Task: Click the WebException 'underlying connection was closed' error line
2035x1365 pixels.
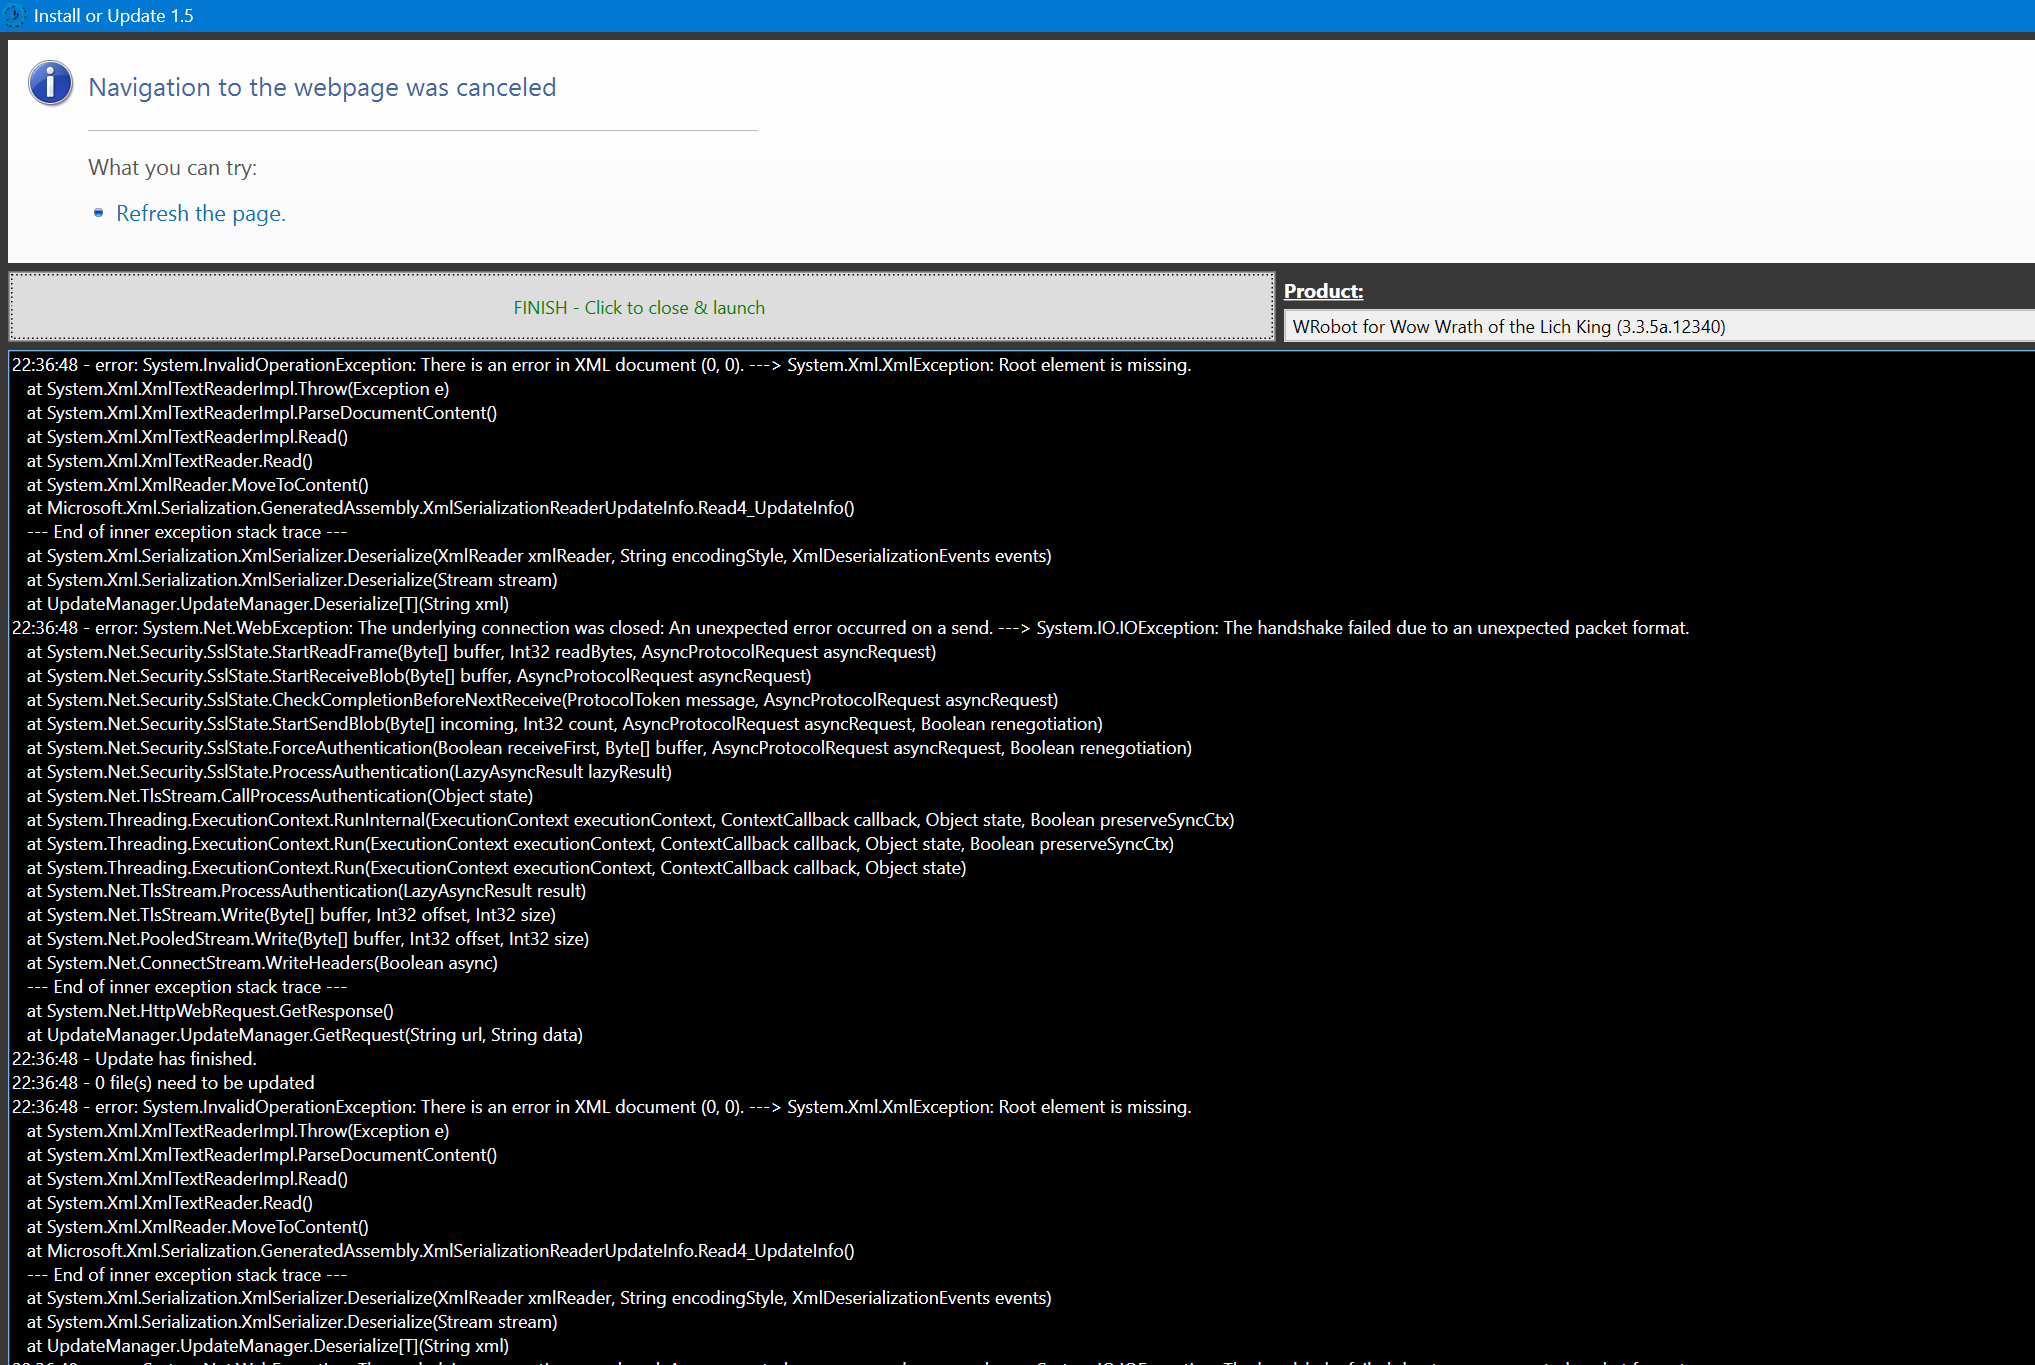Action: pyautogui.click(x=850, y=627)
